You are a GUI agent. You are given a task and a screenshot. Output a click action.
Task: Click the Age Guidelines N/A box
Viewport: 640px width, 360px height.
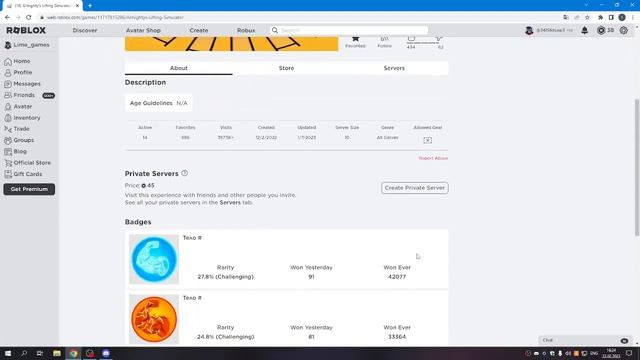158,103
